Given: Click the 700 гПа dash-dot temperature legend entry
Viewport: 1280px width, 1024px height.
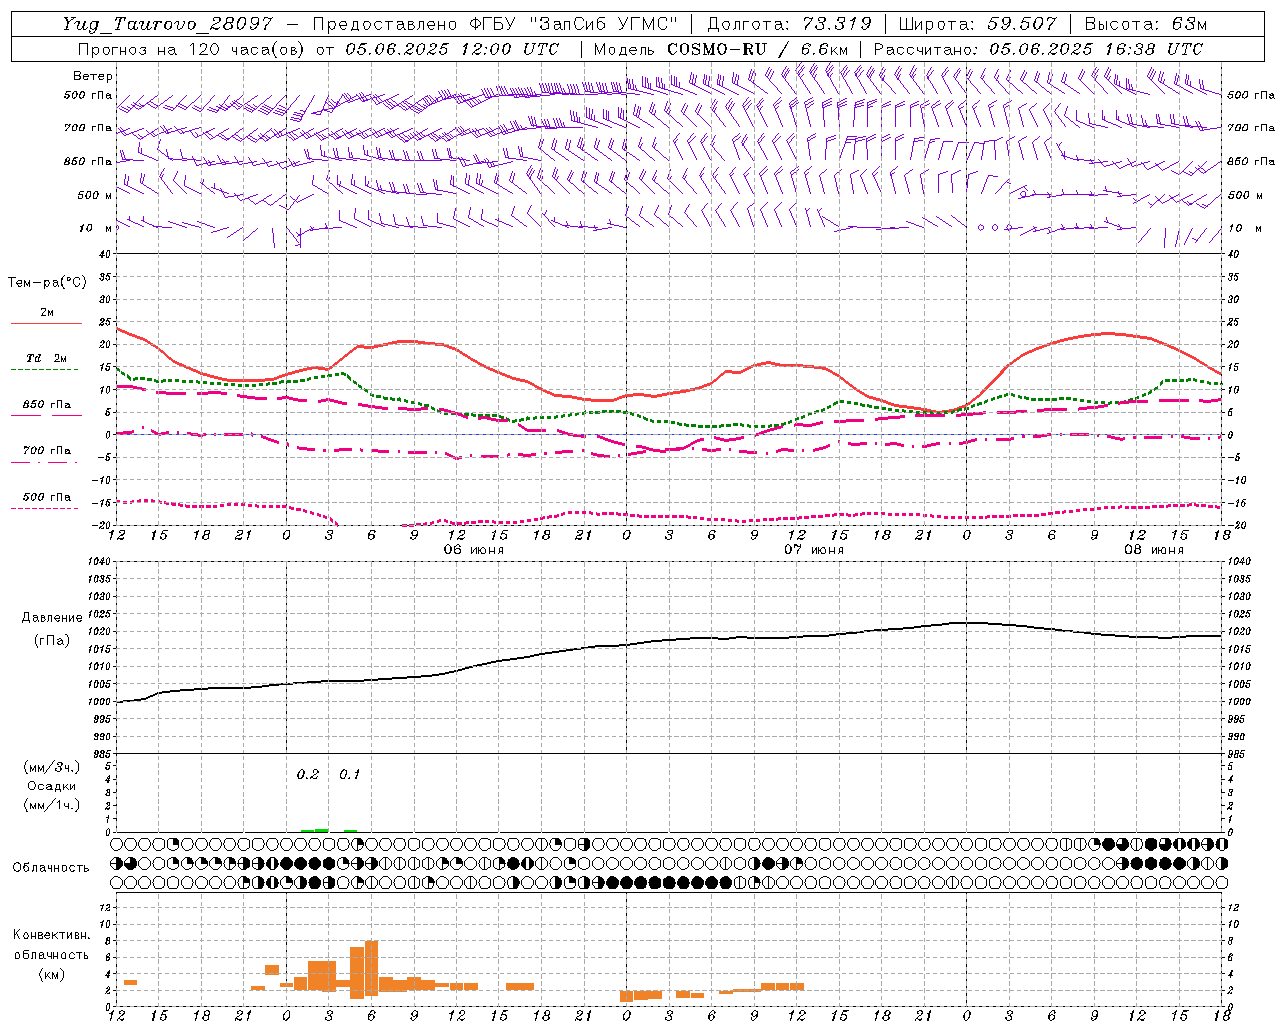Looking at the screenshot, I should tap(47, 451).
